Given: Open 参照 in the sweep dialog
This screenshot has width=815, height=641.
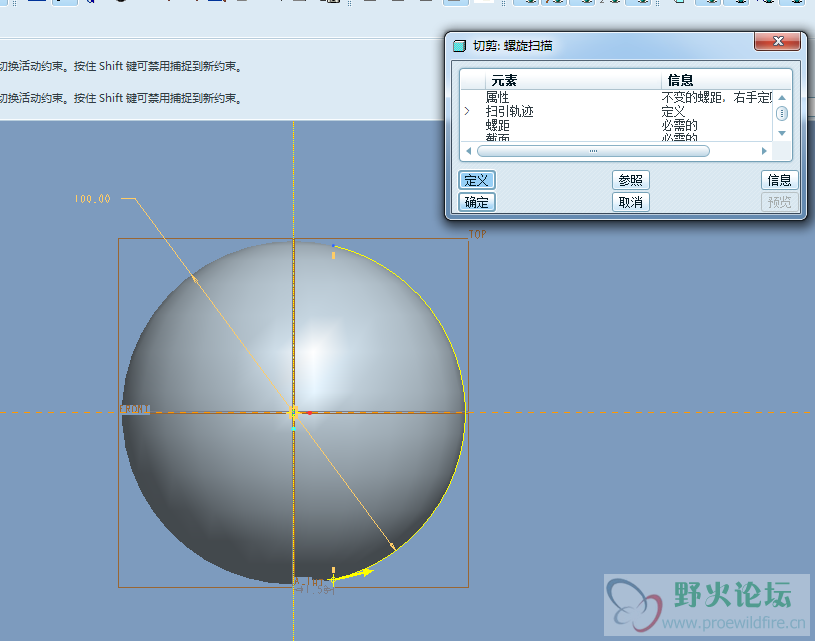Looking at the screenshot, I should tap(630, 180).
